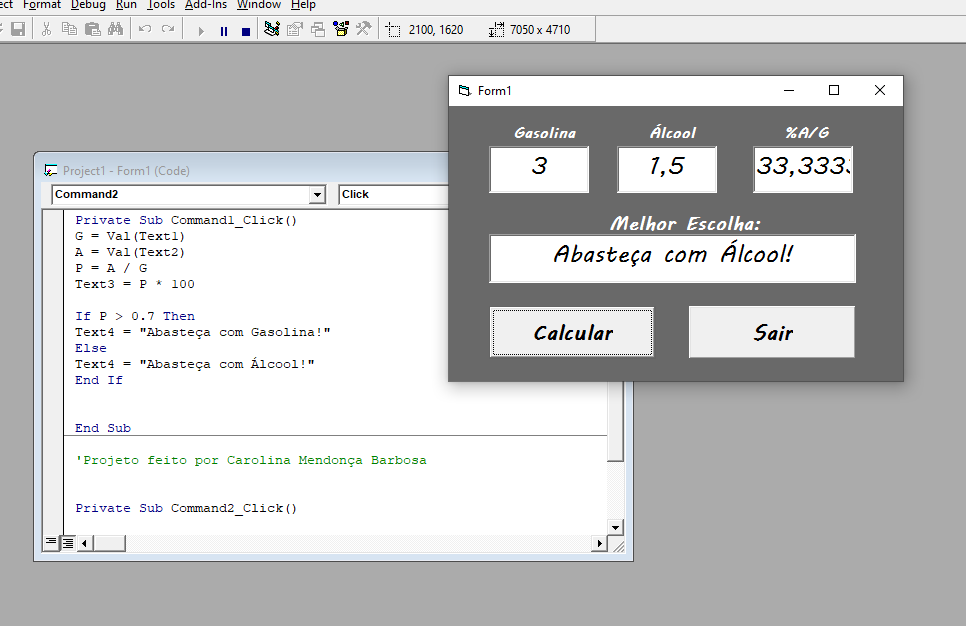Screen dimensions: 966x626
Task: Open the Properties Window toolbar icon
Action: (x=294, y=29)
